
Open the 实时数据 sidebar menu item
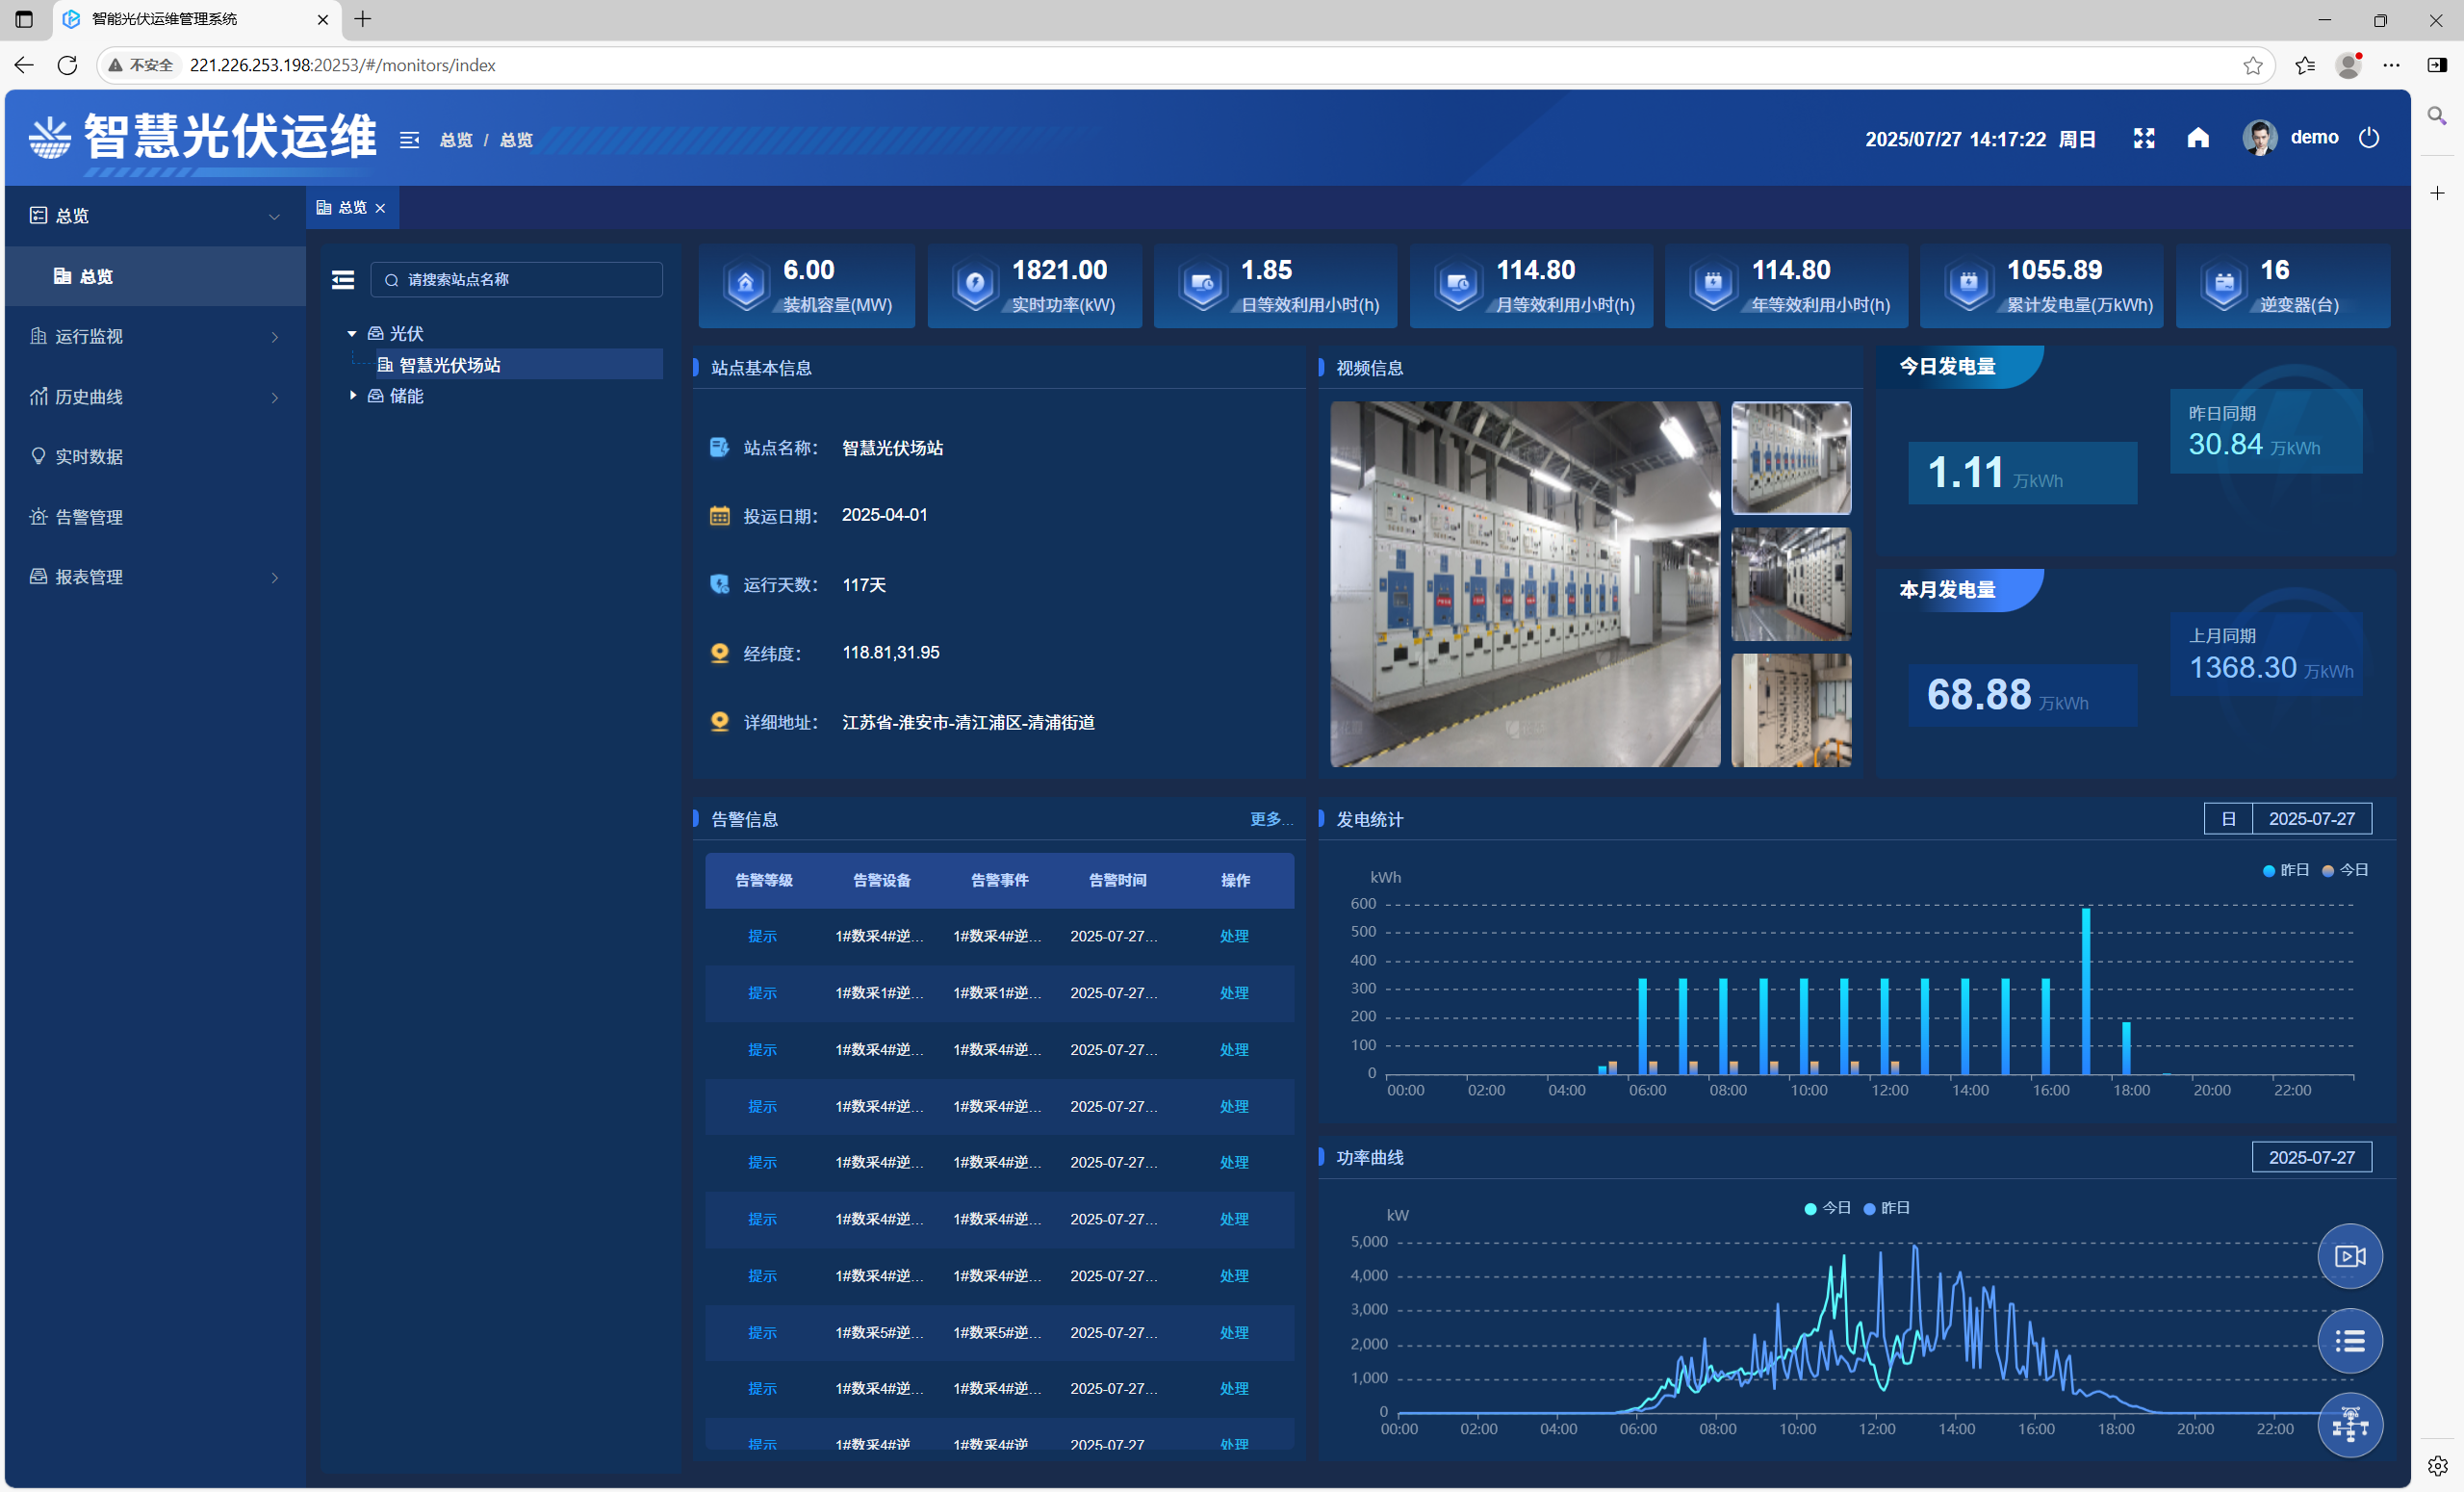point(89,457)
